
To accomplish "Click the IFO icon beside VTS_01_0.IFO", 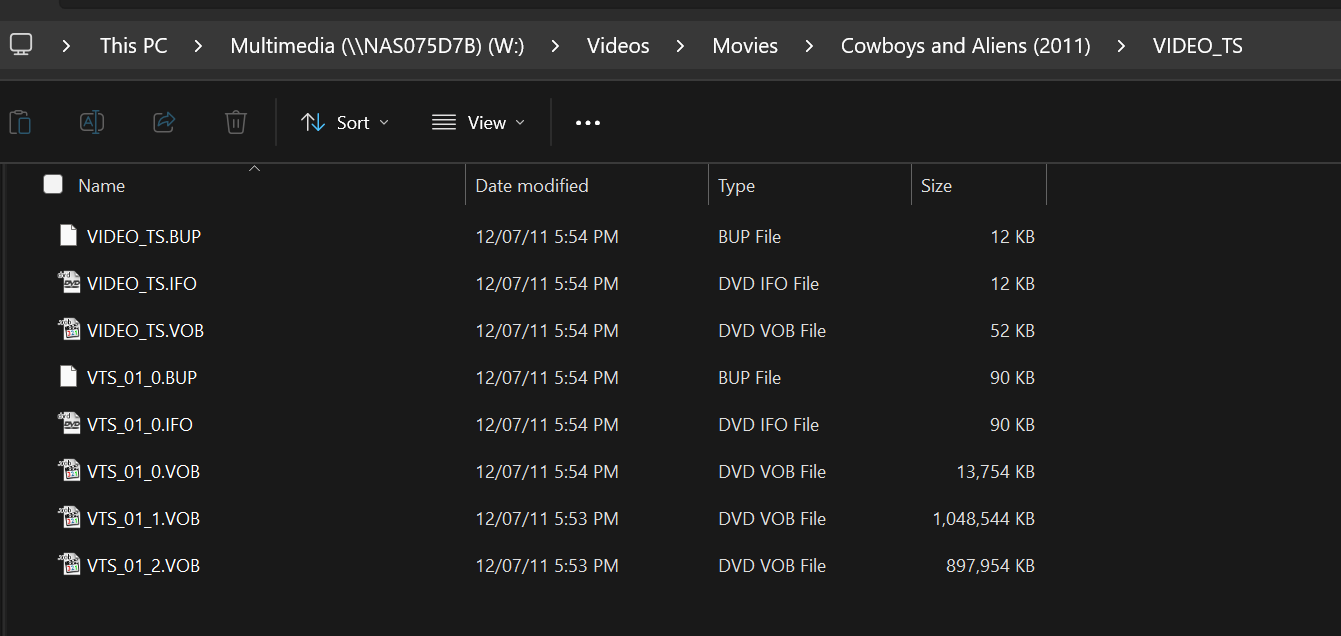I will (68, 424).
